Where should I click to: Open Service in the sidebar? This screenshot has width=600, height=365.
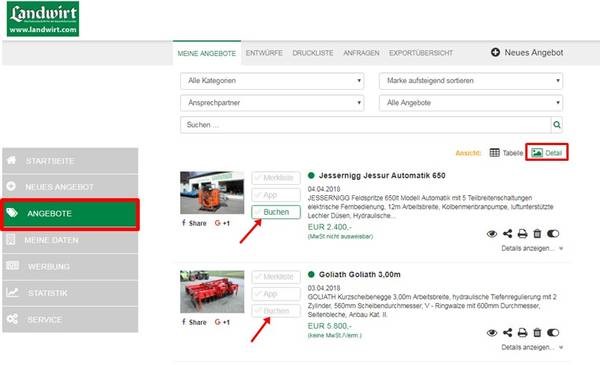(x=70, y=319)
